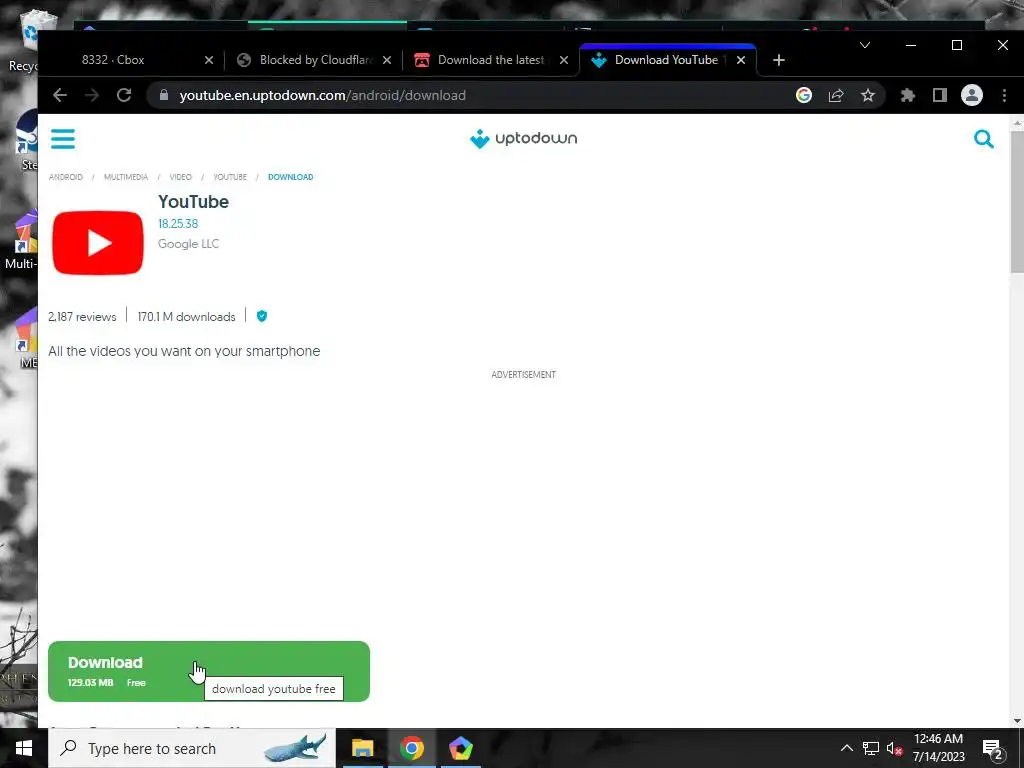
Task: Click the version 18.25.38 link
Action: (x=178, y=223)
